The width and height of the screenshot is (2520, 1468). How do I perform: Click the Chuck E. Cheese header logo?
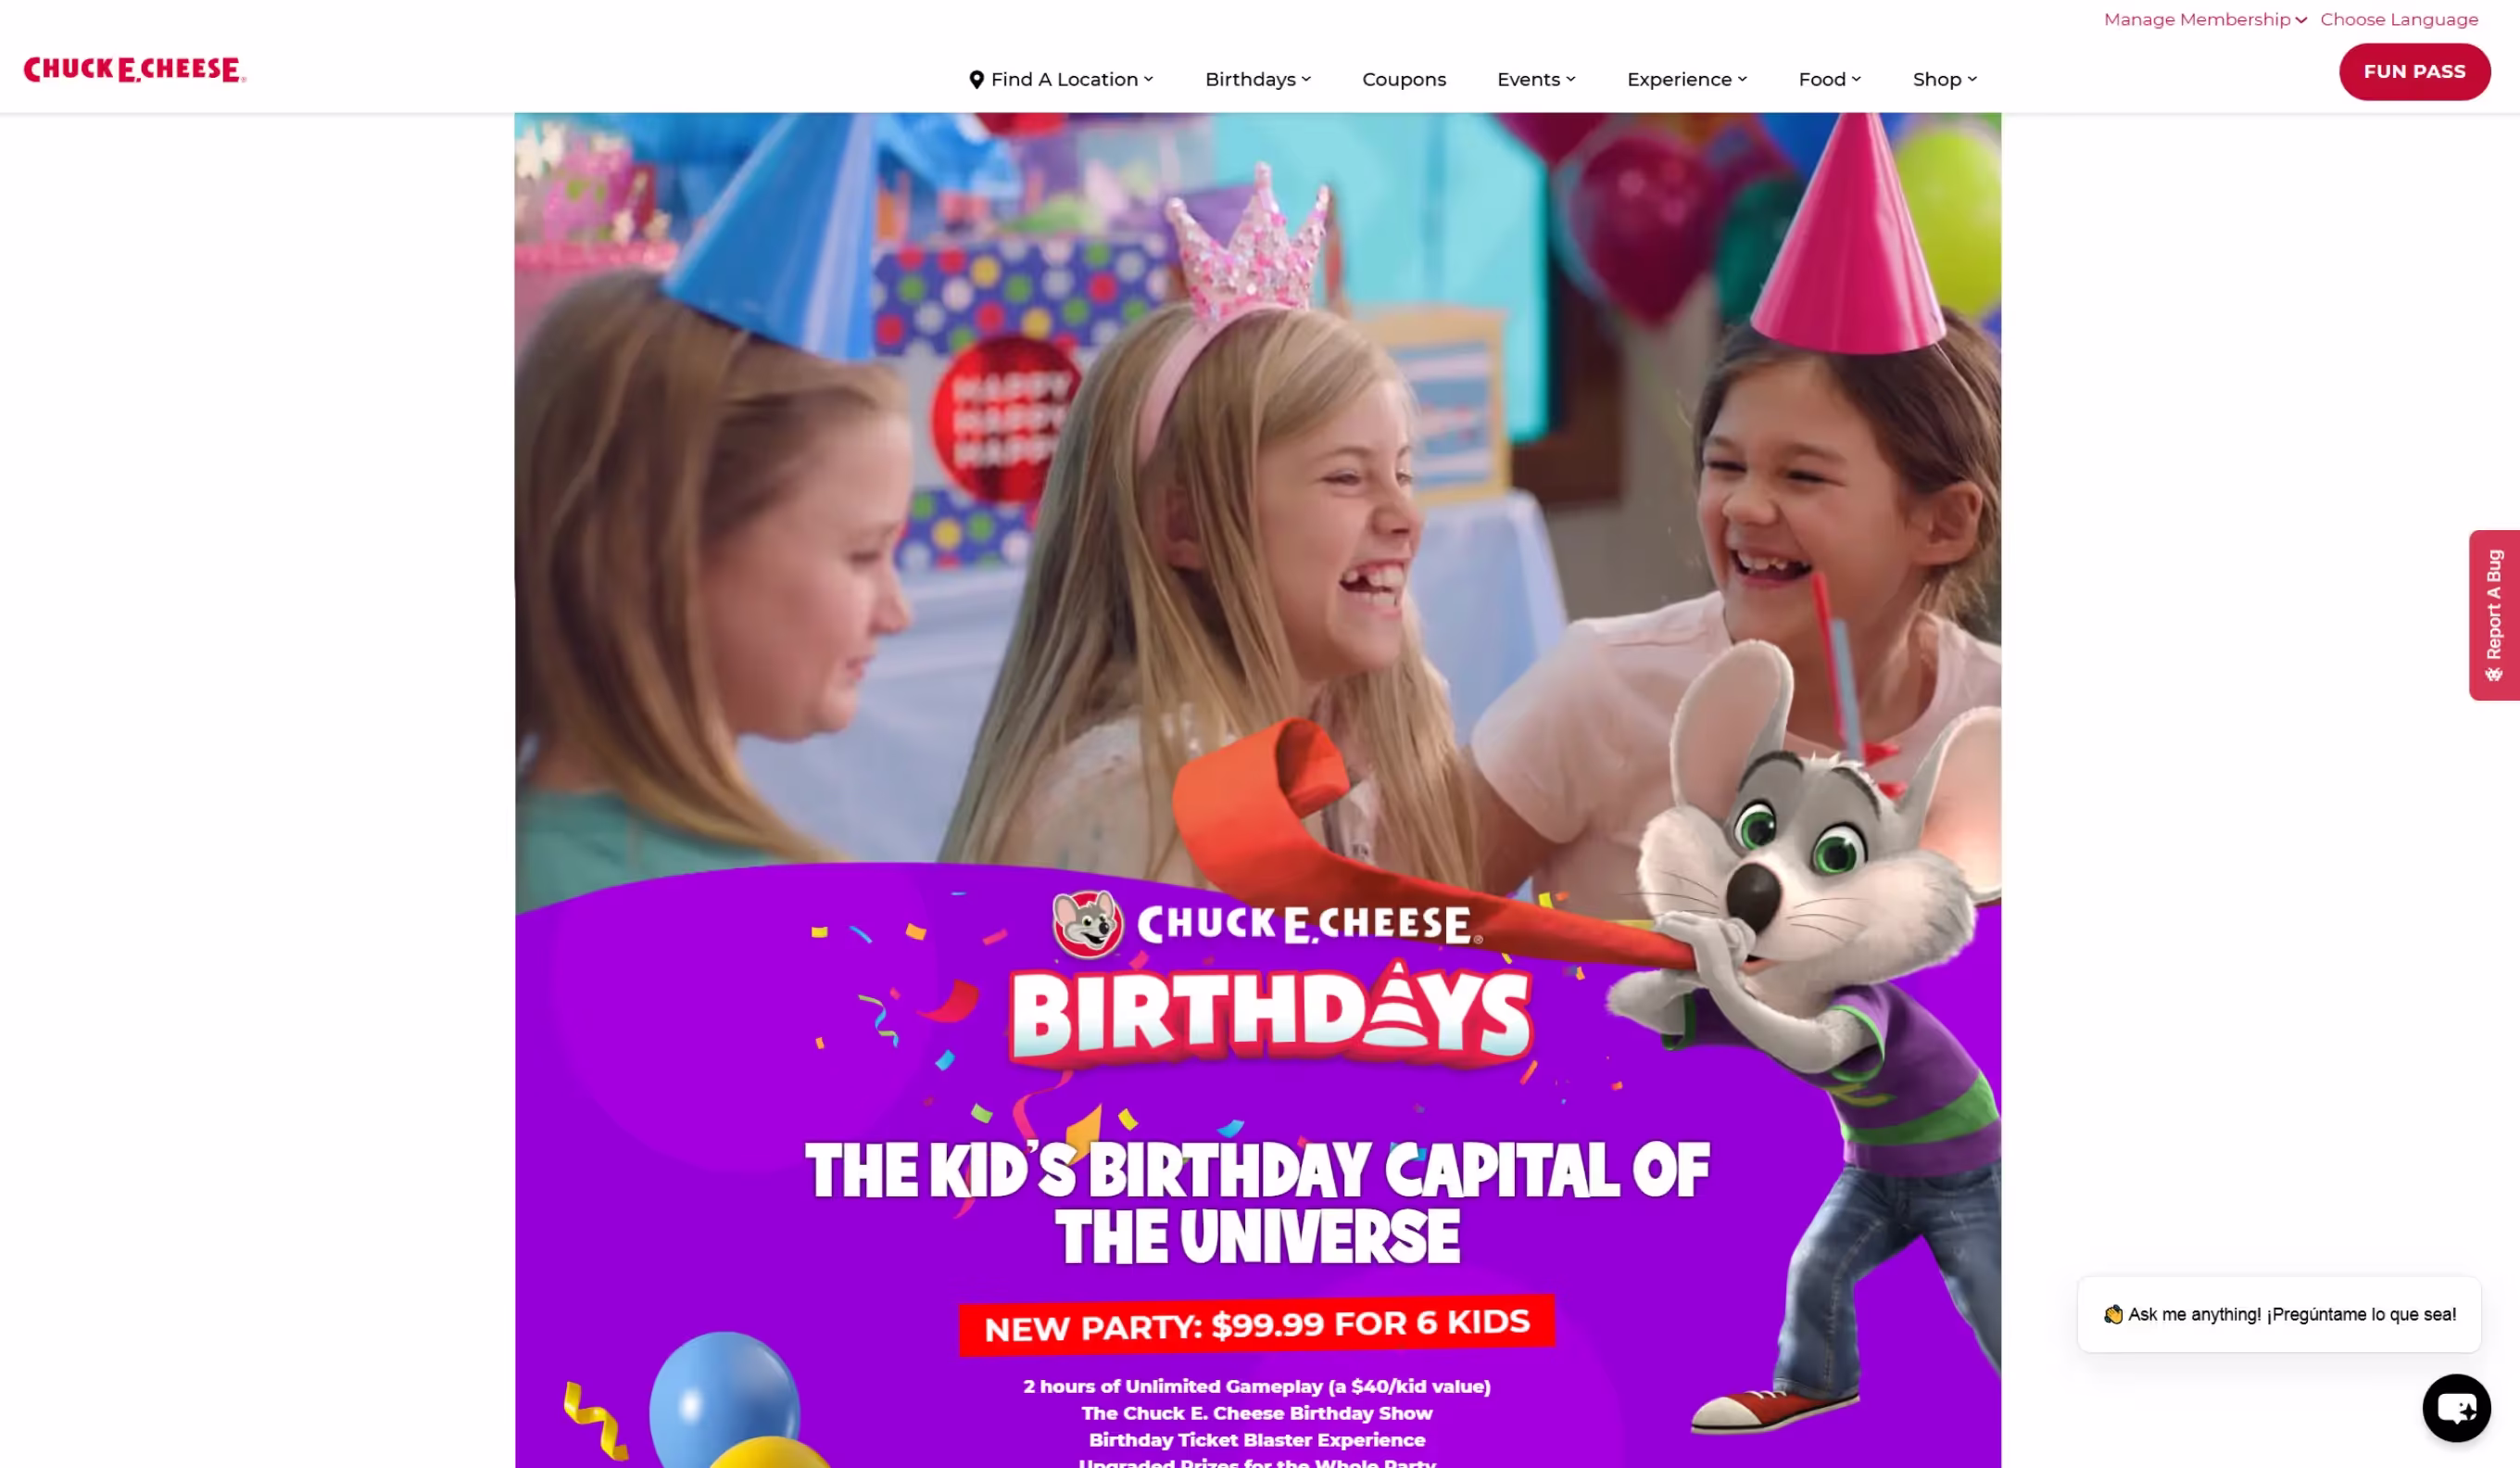pyautogui.click(x=135, y=69)
